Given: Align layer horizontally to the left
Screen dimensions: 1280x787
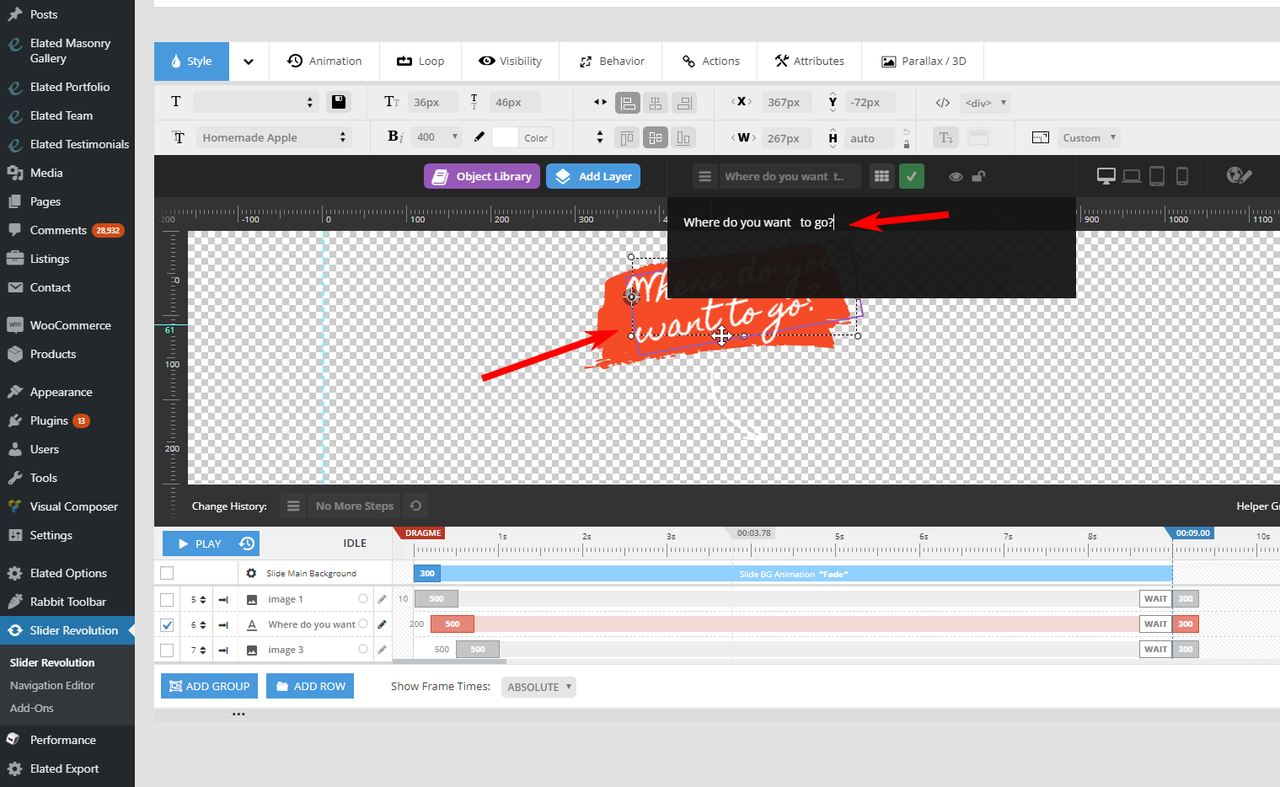Looking at the screenshot, I should 628,102.
